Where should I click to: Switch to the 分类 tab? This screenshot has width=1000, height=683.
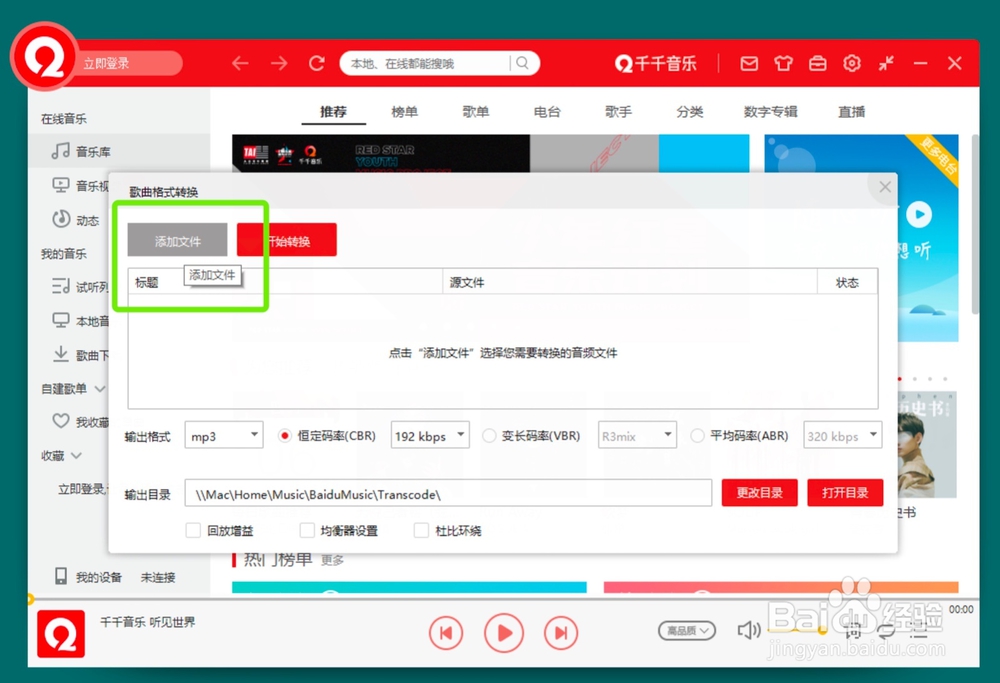point(690,112)
